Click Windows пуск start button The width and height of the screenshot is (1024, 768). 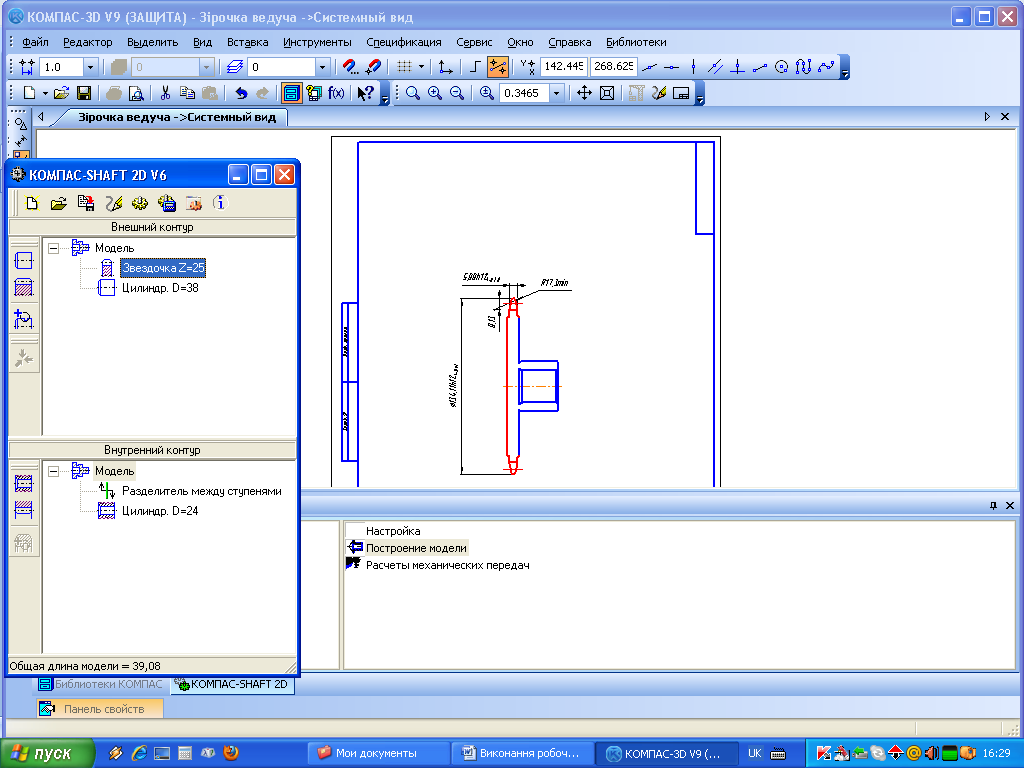[47, 753]
